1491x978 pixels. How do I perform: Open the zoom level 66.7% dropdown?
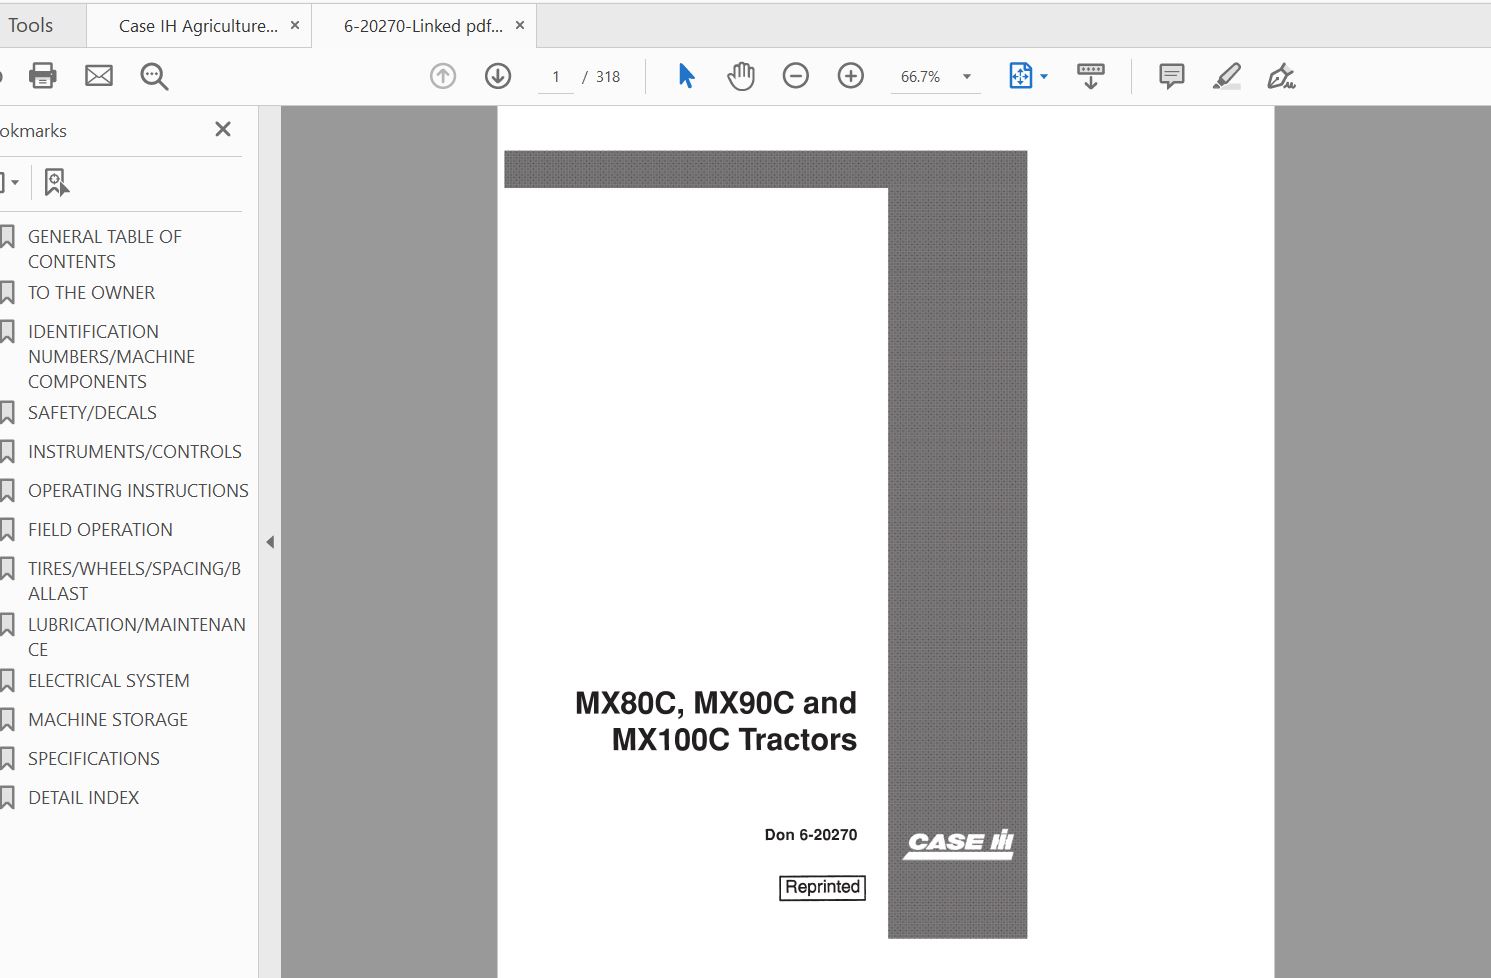point(966,77)
